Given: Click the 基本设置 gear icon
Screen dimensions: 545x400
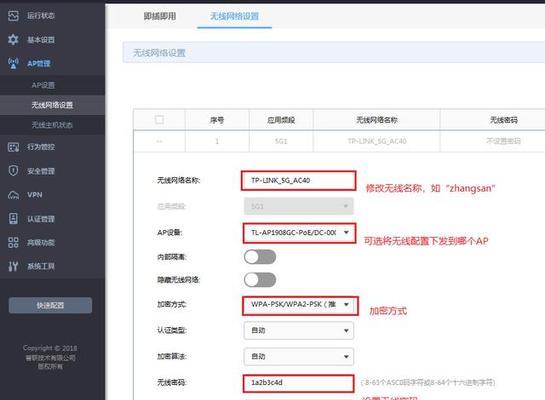Looking at the screenshot, I should [x=13, y=40].
